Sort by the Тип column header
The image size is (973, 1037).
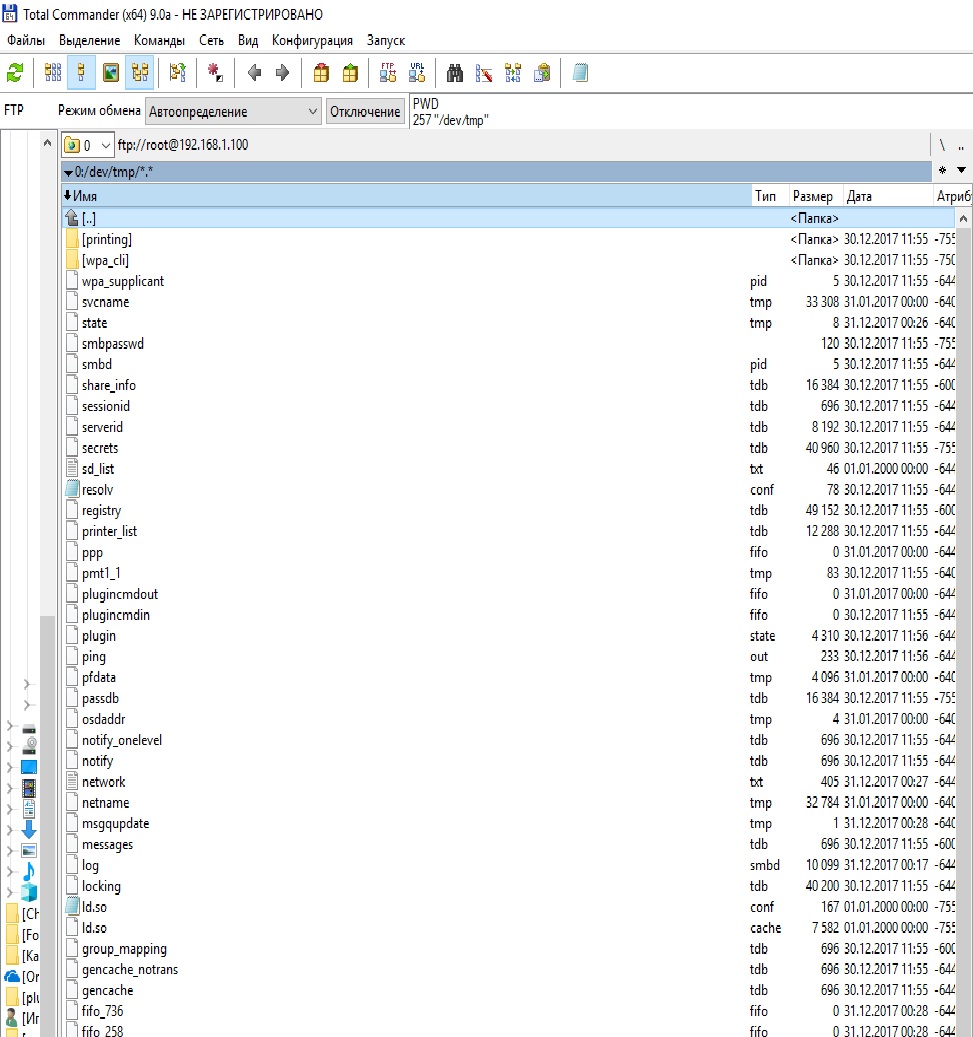point(769,196)
